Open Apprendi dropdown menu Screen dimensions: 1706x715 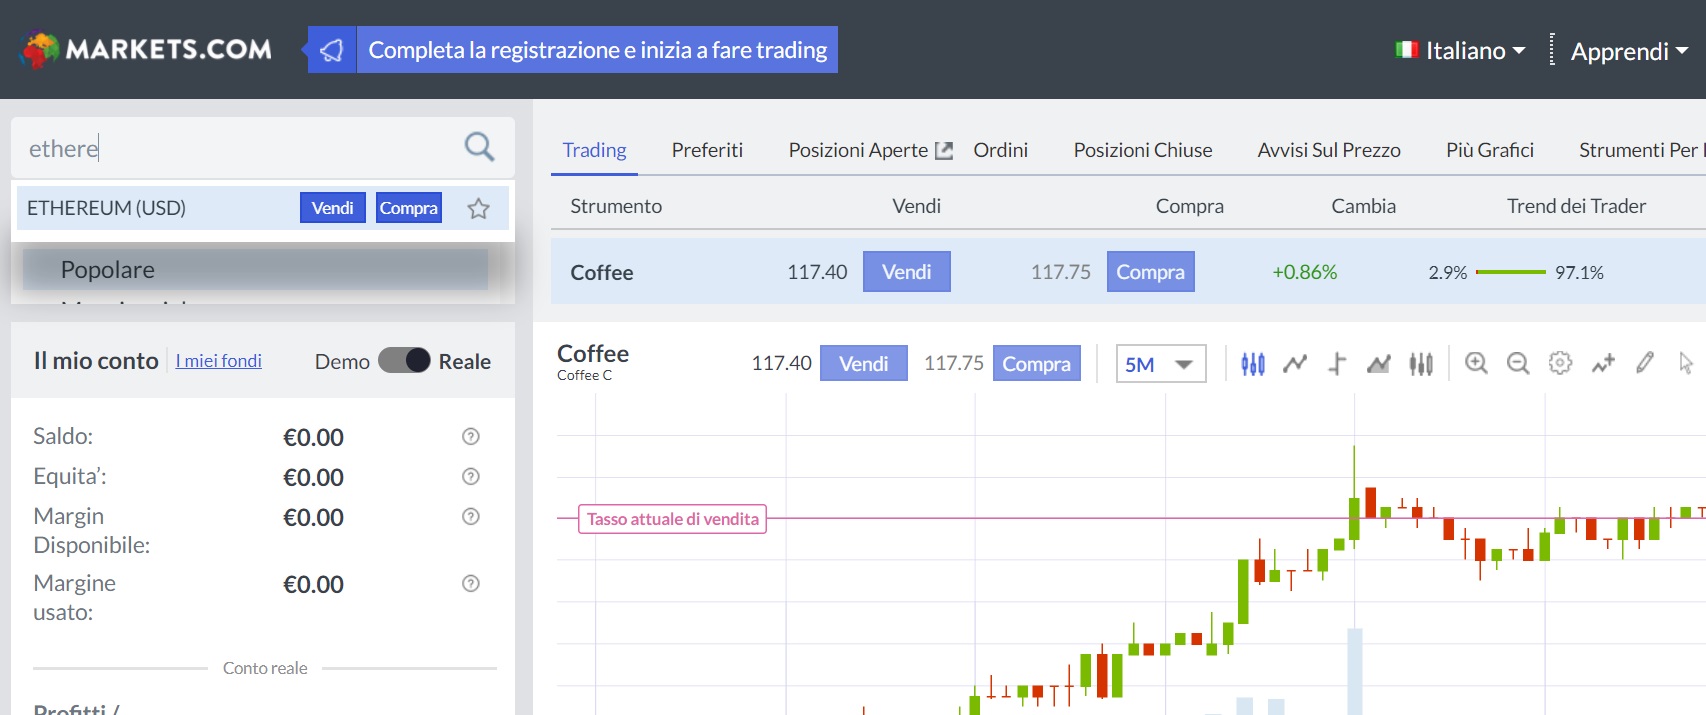1629,51
